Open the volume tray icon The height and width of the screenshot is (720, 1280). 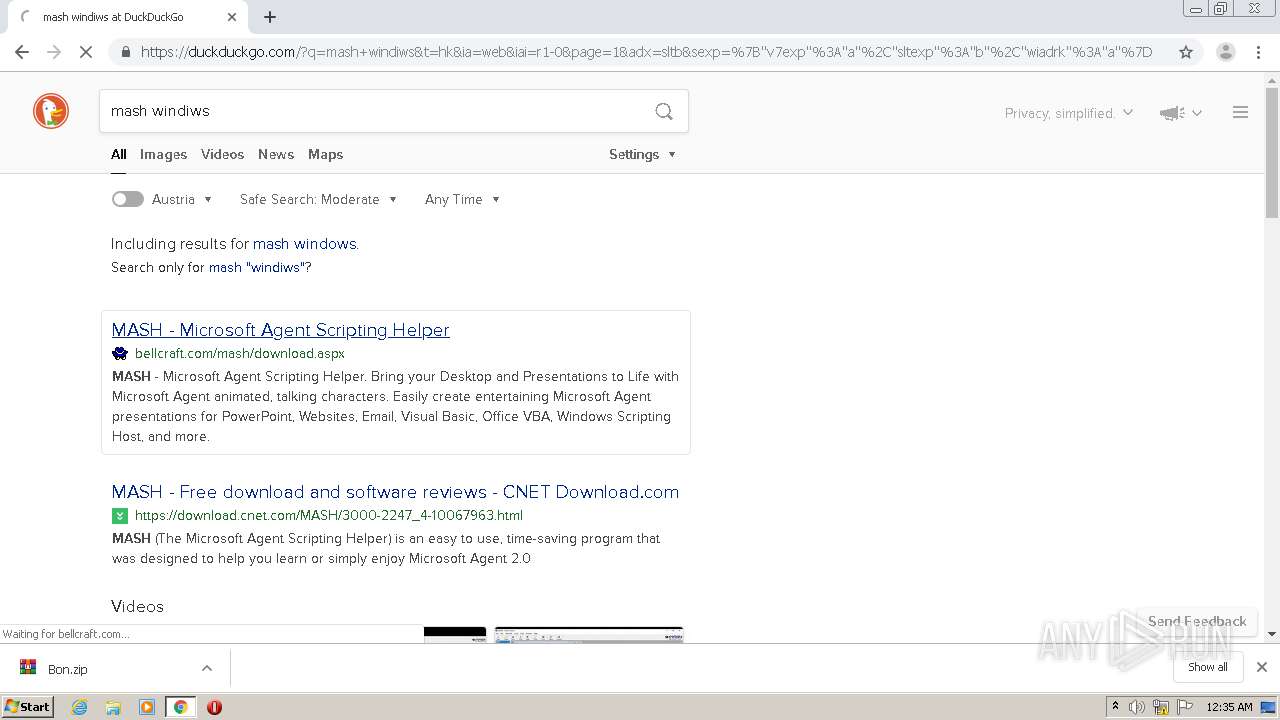point(1137,707)
